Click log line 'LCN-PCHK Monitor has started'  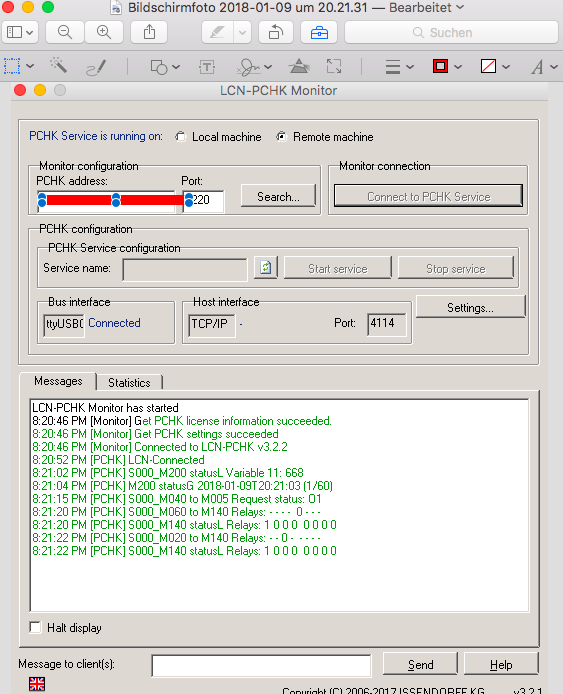point(105,408)
